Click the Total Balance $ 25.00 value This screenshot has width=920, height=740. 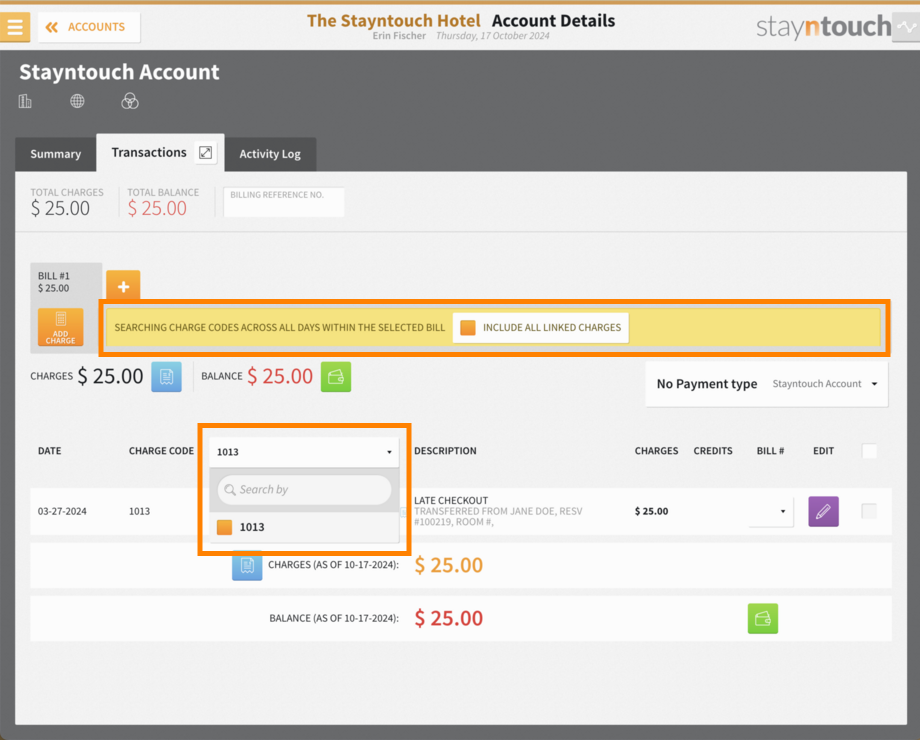pyautogui.click(x=157, y=208)
